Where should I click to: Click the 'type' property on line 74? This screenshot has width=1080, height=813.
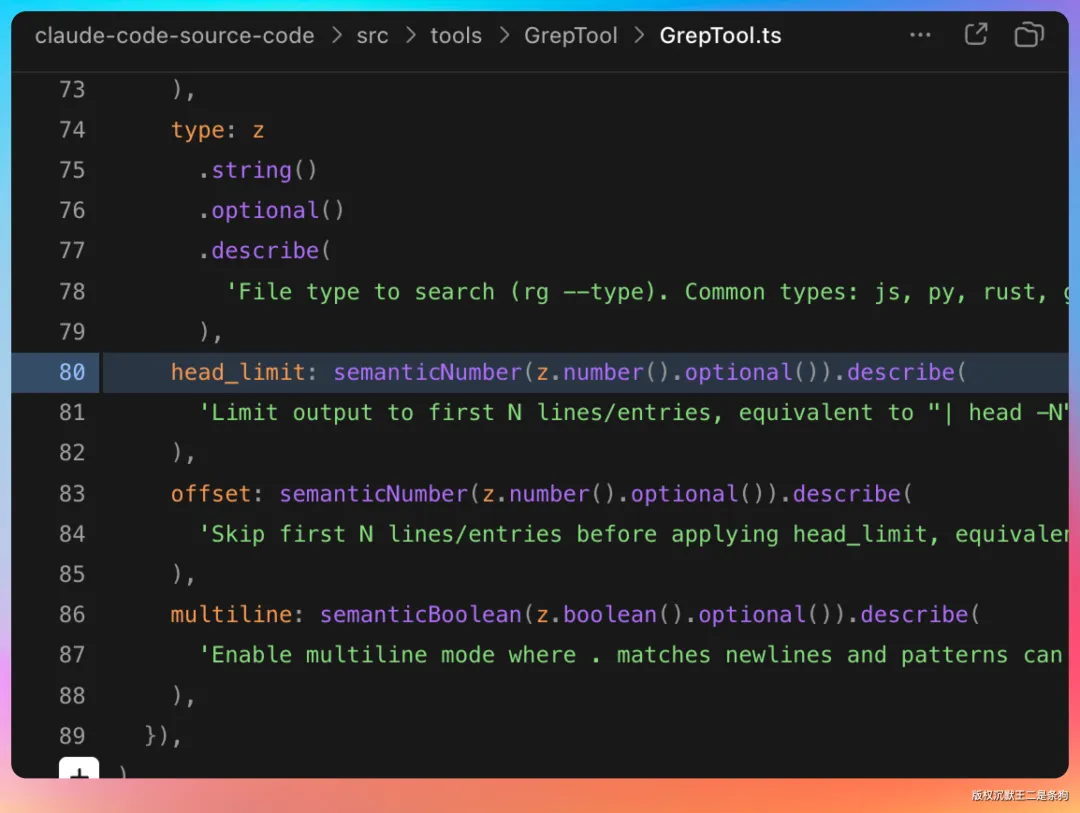pos(197,130)
